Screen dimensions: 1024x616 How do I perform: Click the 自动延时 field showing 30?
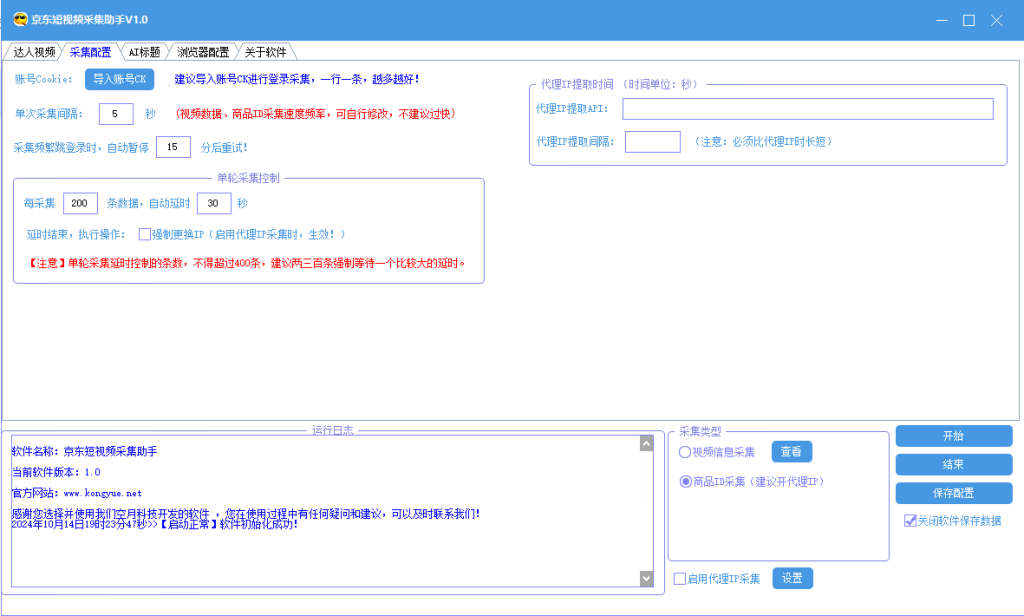pos(214,203)
